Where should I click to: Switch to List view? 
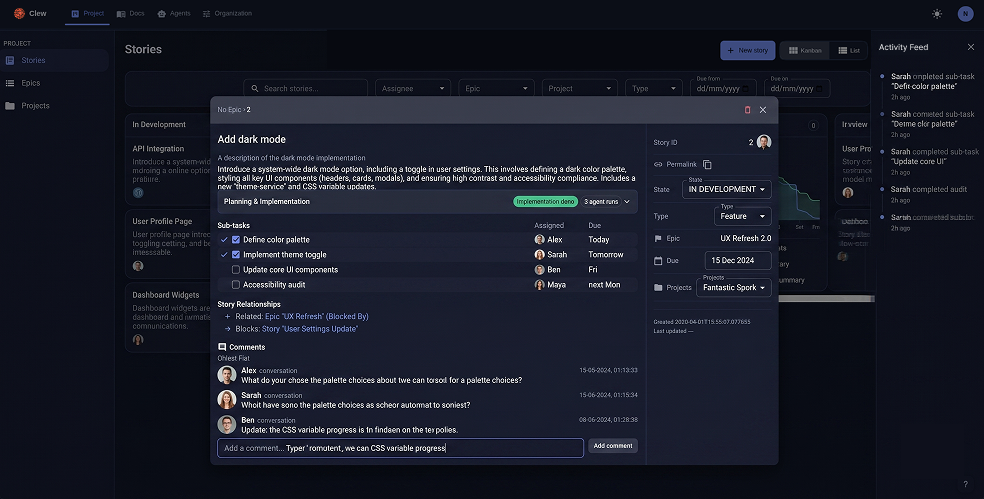pos(848,50)
